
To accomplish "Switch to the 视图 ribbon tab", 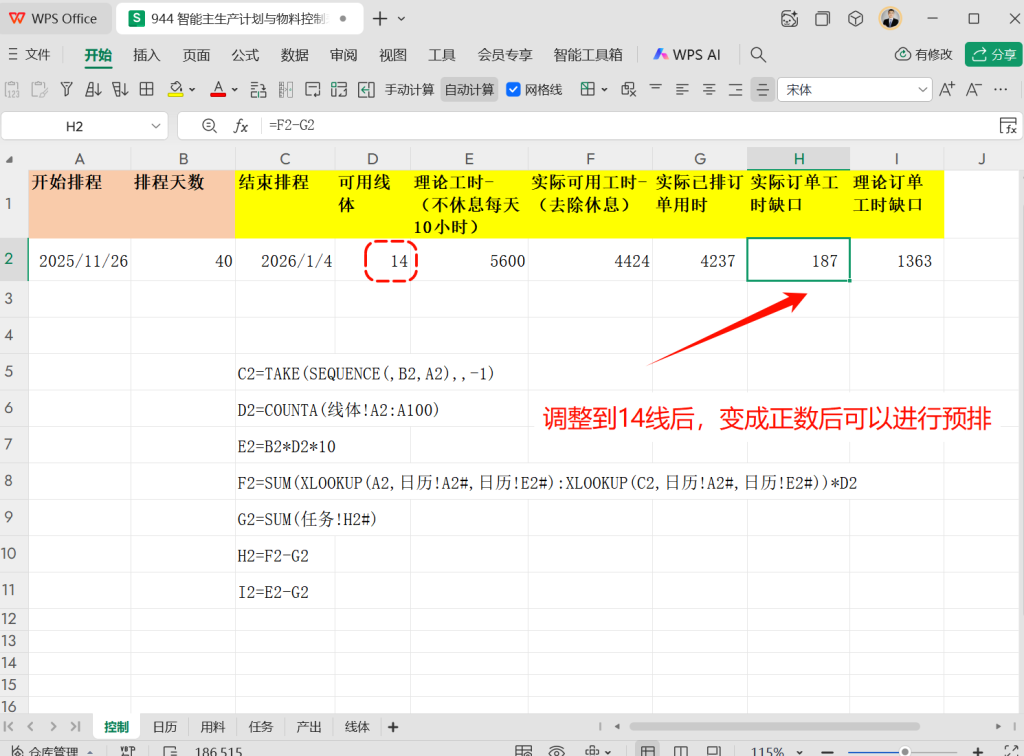I will click(x=392, y=55).
